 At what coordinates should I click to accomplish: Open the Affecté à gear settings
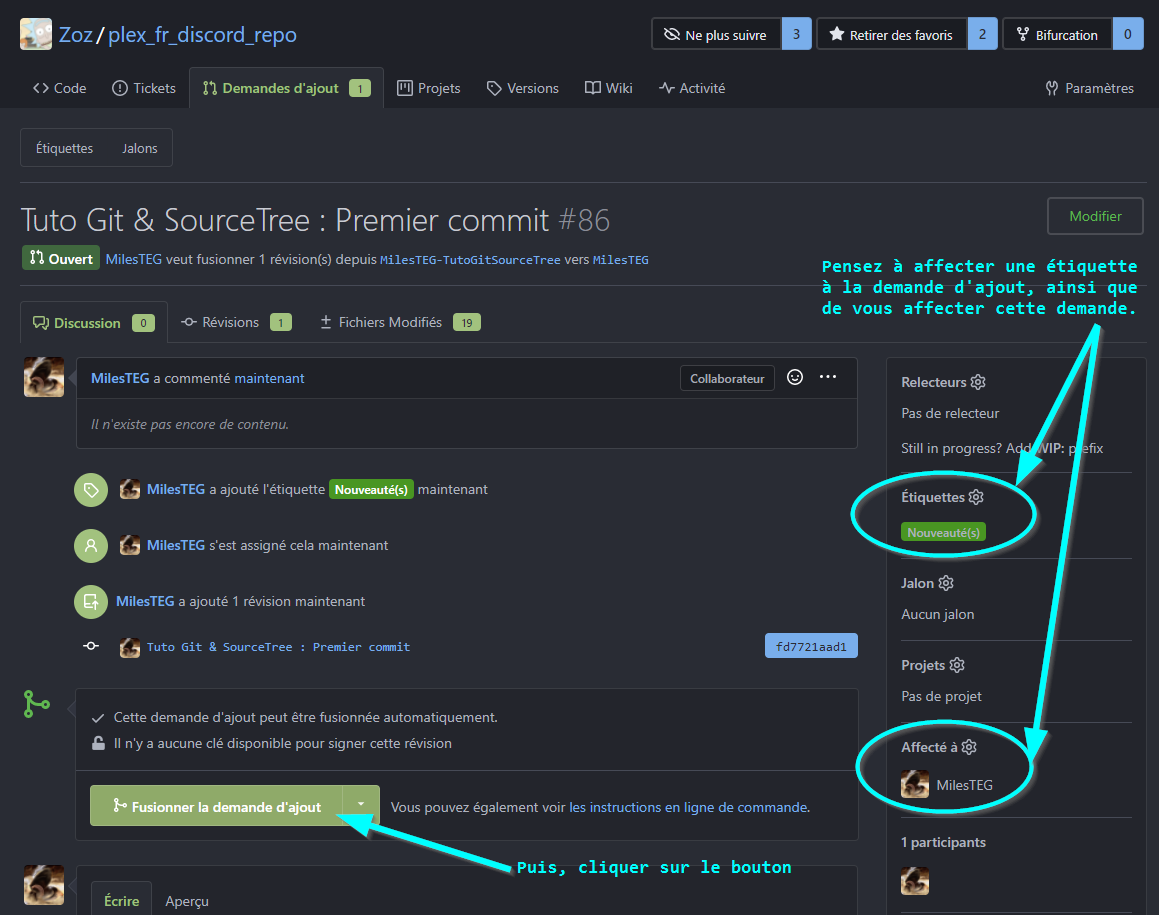969,747
